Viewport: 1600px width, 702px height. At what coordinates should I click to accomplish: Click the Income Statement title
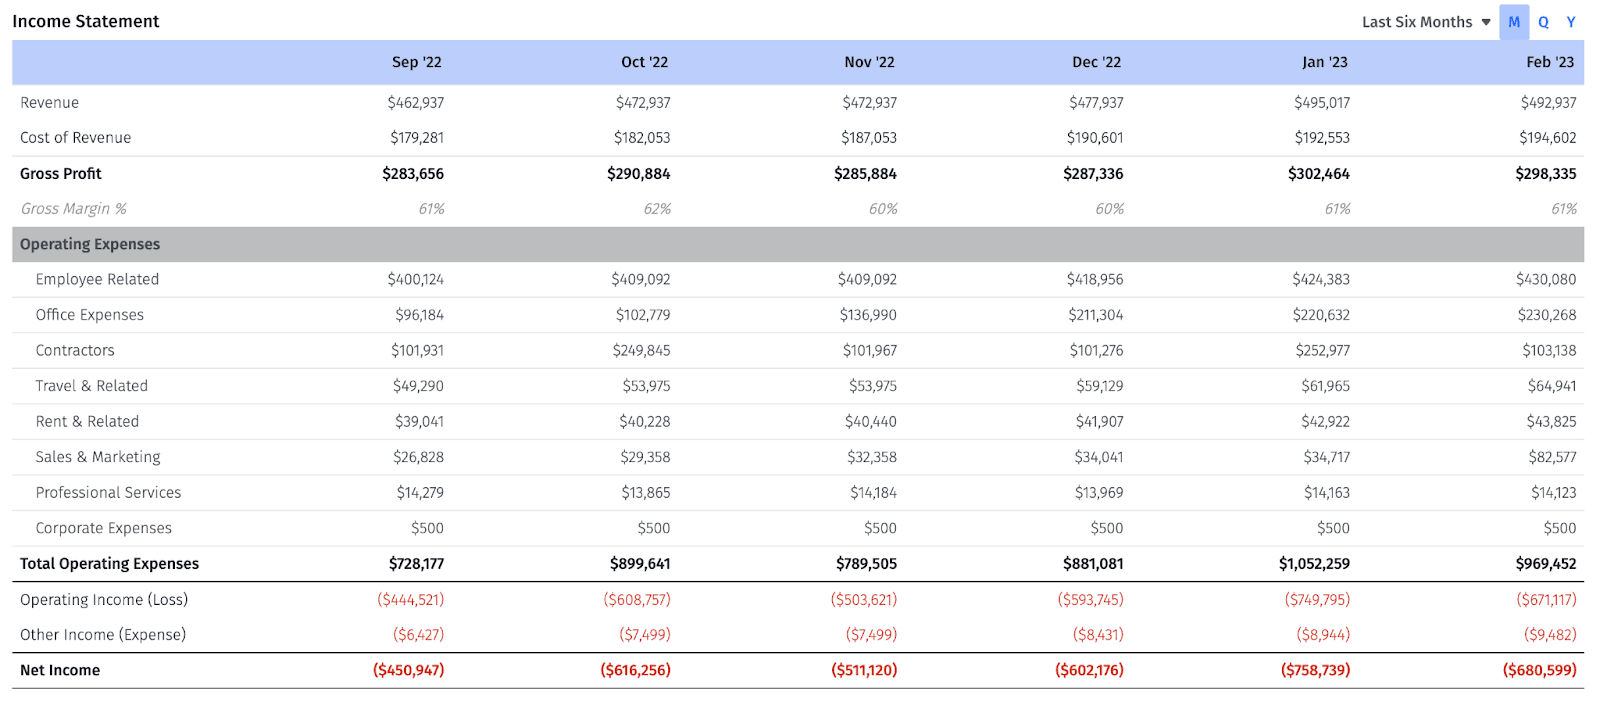86,21
